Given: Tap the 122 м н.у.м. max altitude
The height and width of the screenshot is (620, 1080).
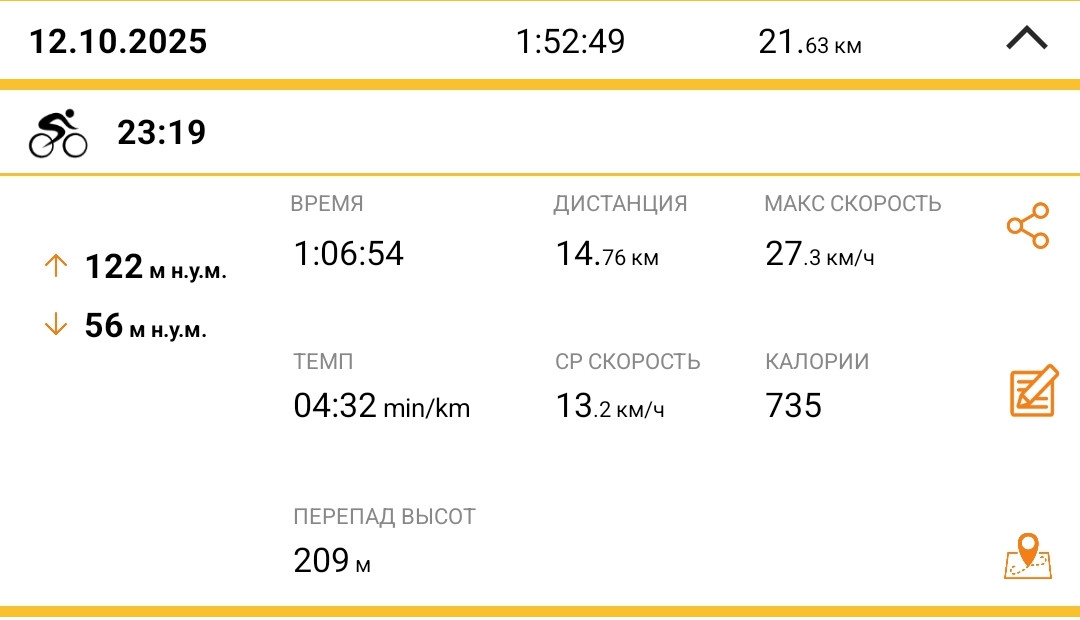Looking at the screenshot, I should coord(156,267).
